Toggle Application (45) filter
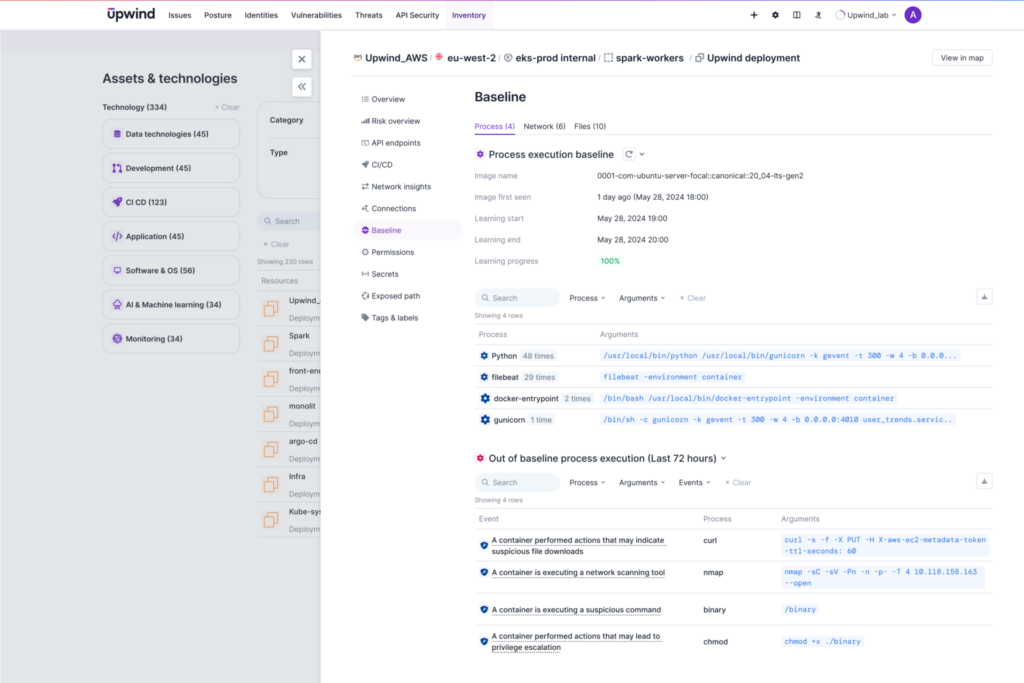 tap(171, 236)
